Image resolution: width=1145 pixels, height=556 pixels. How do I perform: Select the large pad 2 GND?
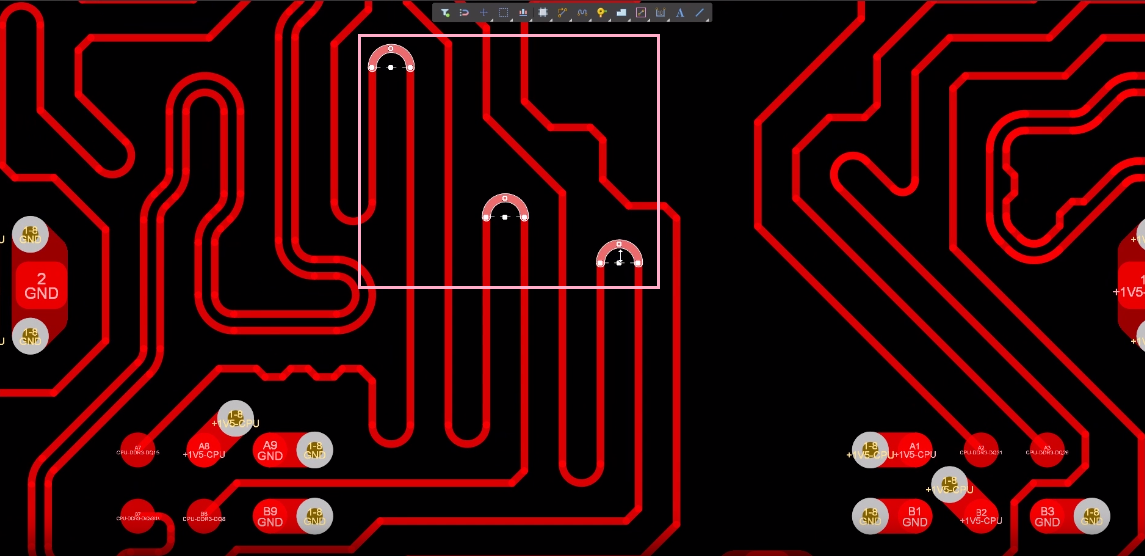[x=41, y=286]
